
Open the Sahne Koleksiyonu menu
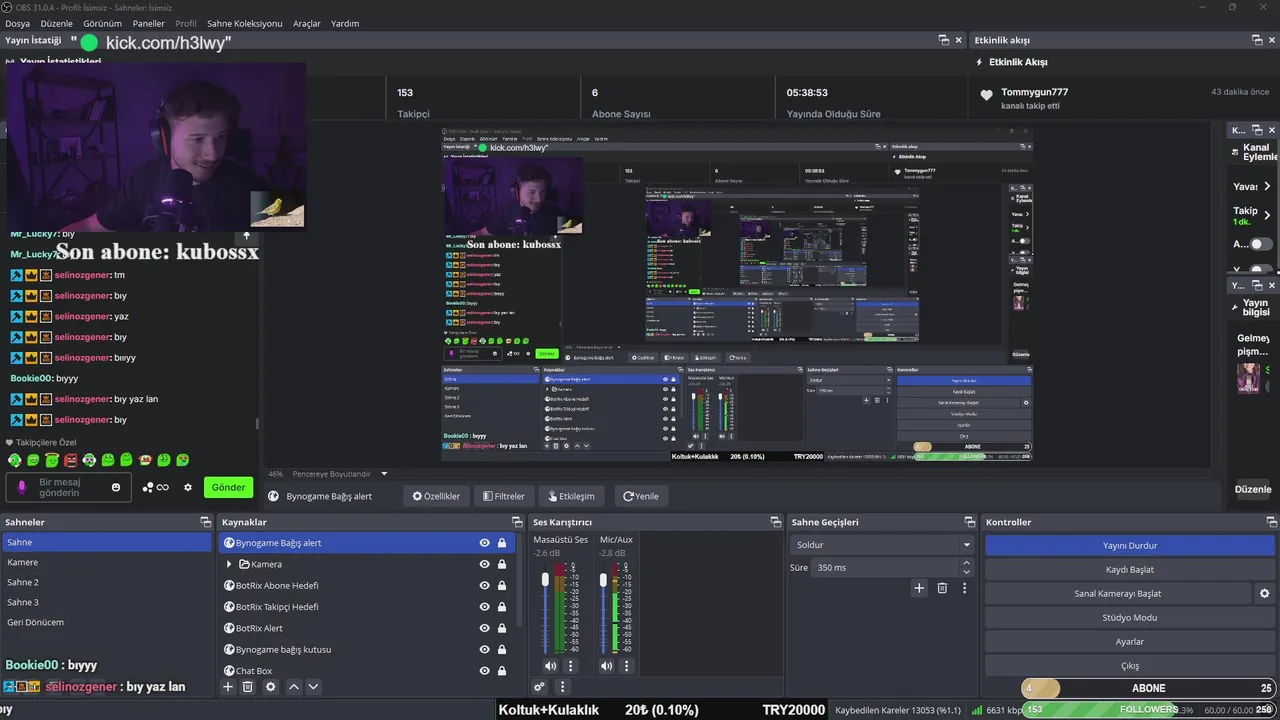coord(244,23)
